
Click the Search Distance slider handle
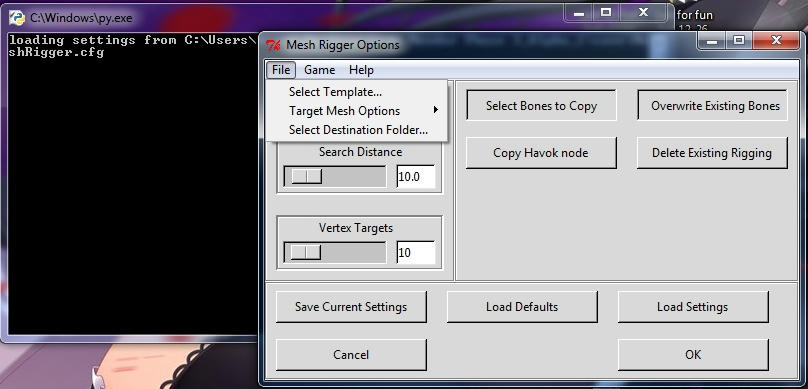(307, 176)
